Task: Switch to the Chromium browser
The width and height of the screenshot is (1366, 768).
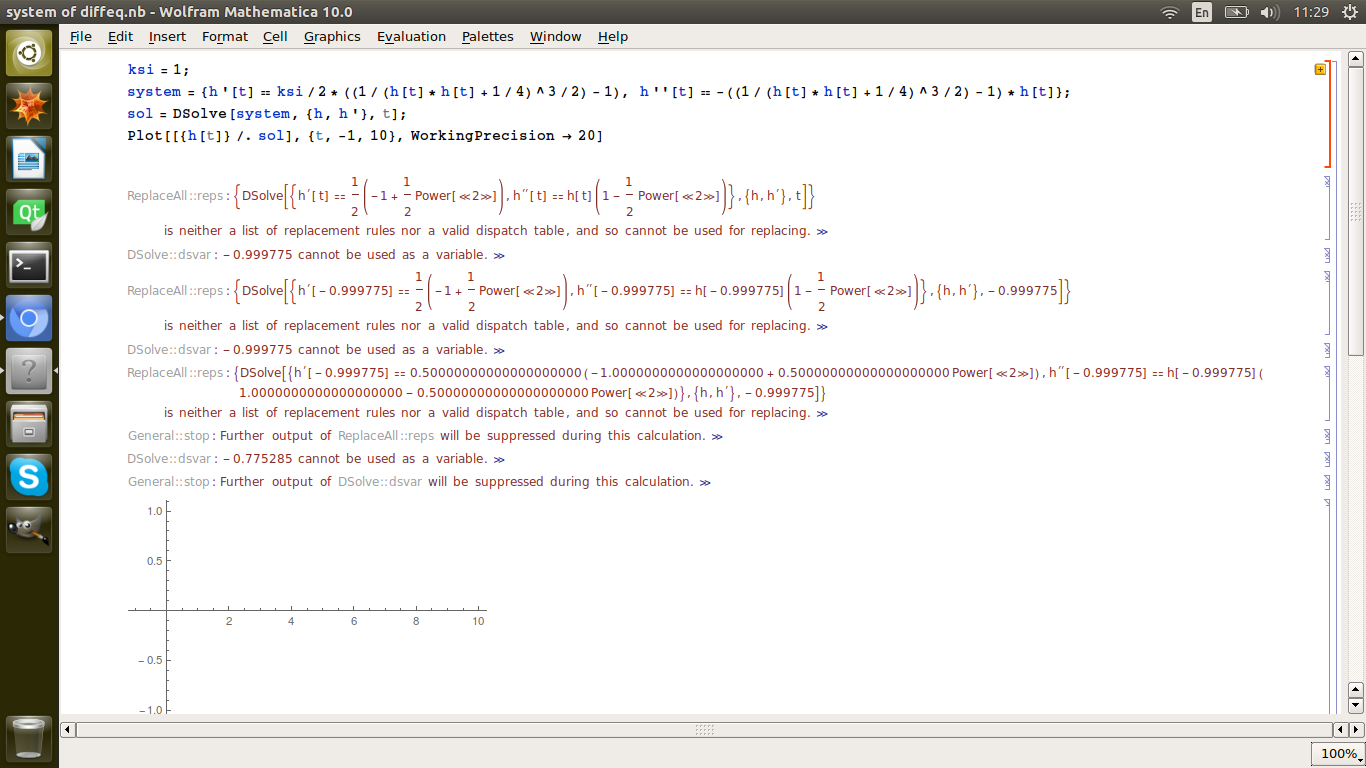Action: click(29, 319)
